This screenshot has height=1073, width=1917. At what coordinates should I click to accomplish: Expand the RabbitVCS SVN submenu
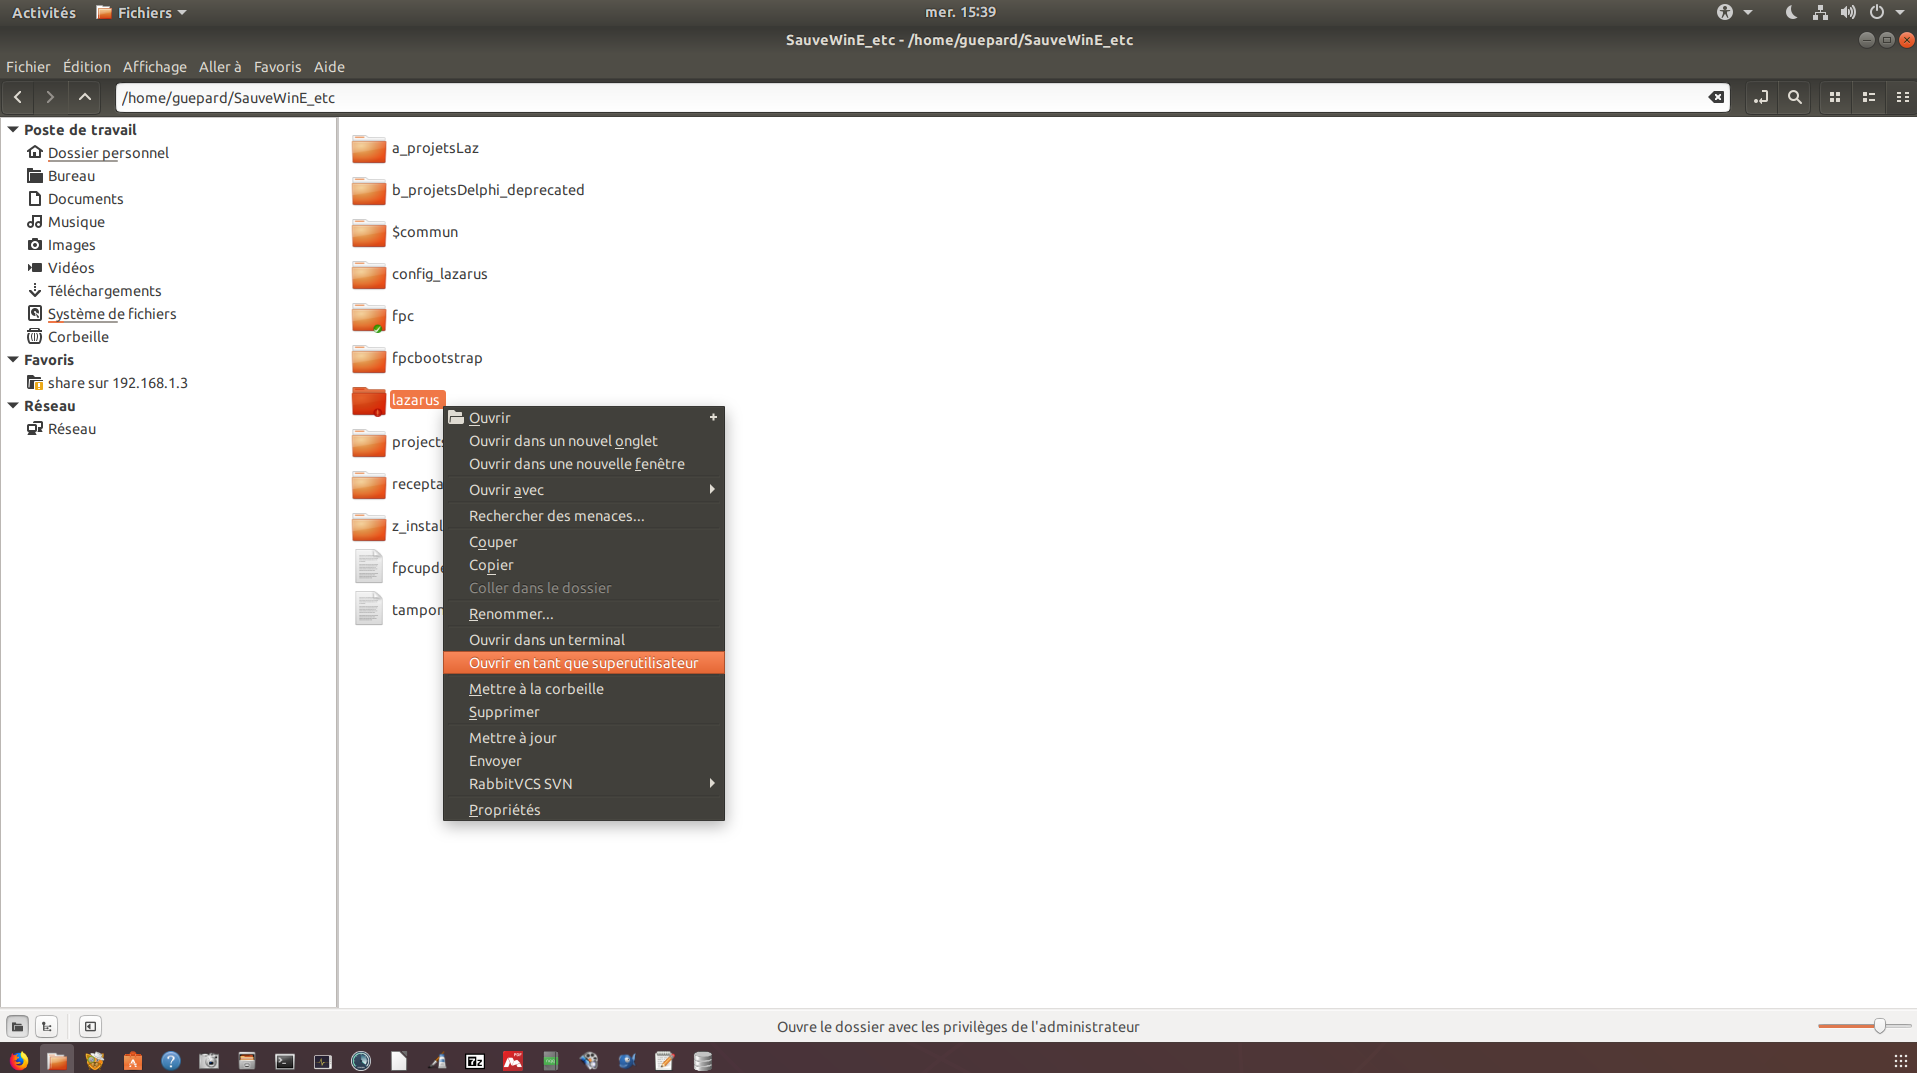583,784
